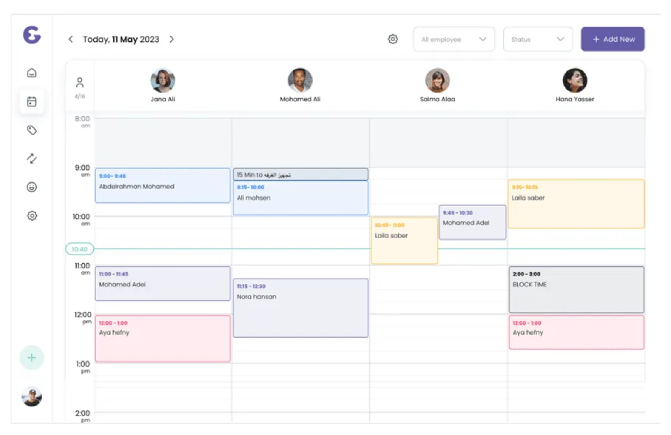Viewport: 671px width, 435px height.
Task: Select the calendar icon in sidebar
Action: [x=32, y=101]
